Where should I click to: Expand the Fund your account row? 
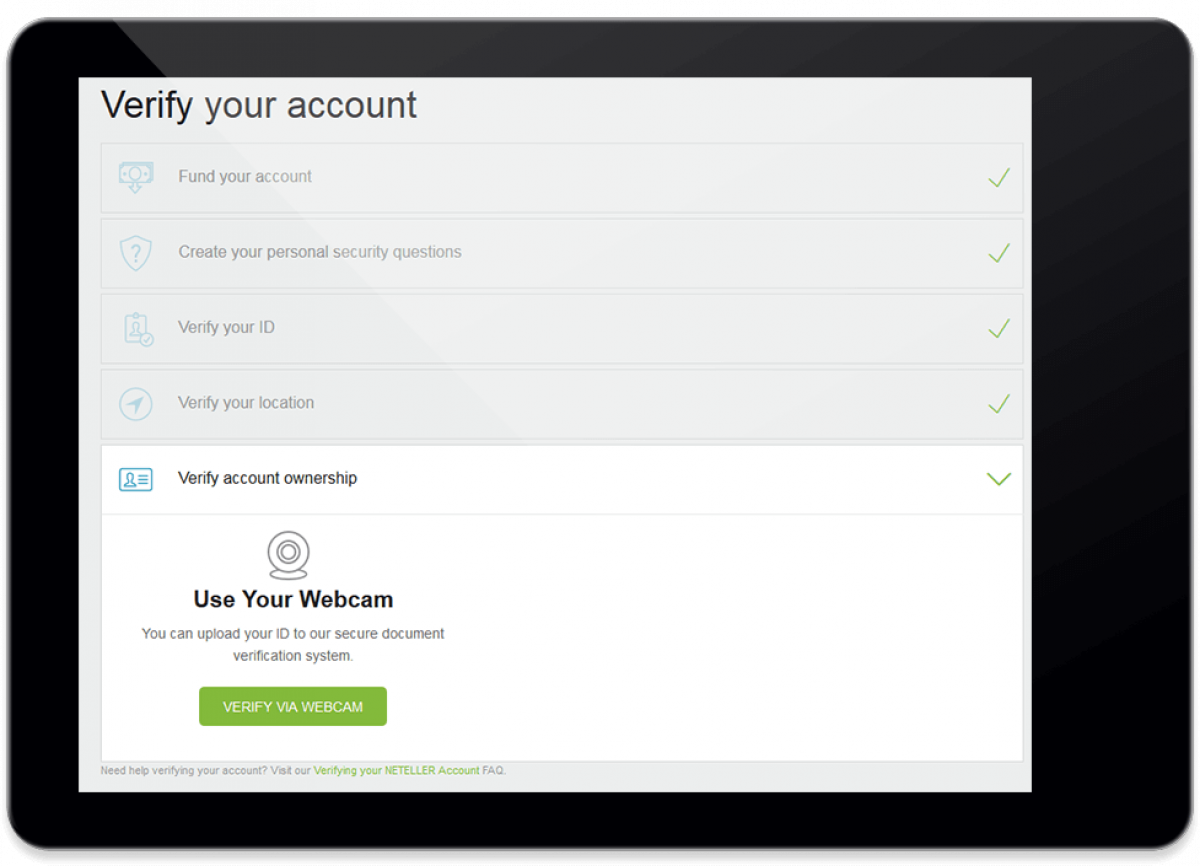pyautogui.click(x=561, y=178)
